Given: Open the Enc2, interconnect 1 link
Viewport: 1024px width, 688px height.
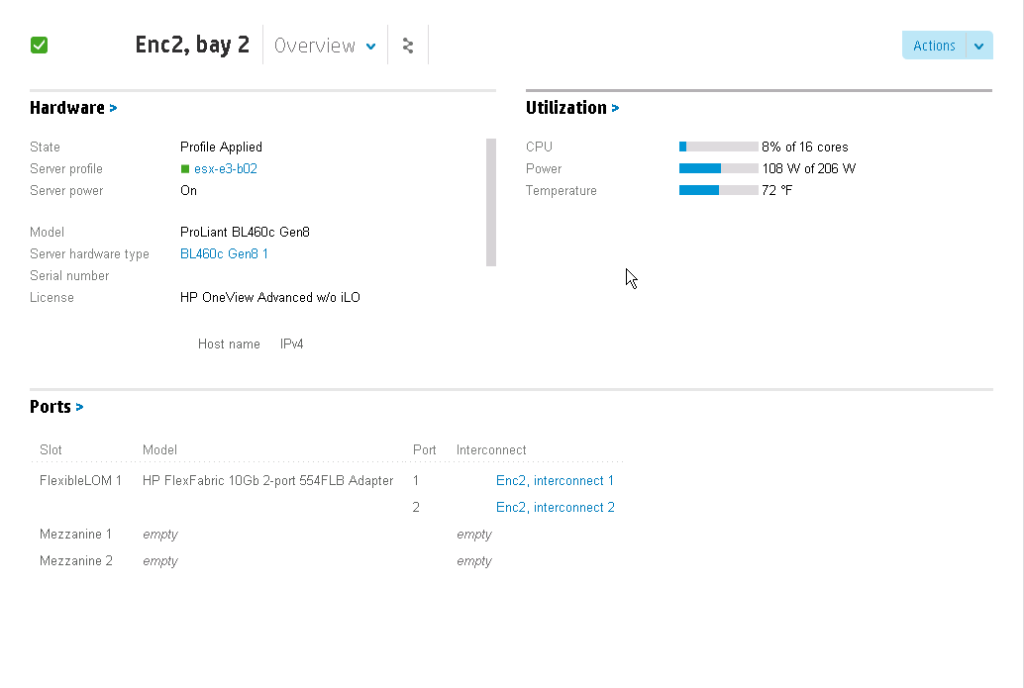Looking at the screenshot, I should (x=555, y=481).
